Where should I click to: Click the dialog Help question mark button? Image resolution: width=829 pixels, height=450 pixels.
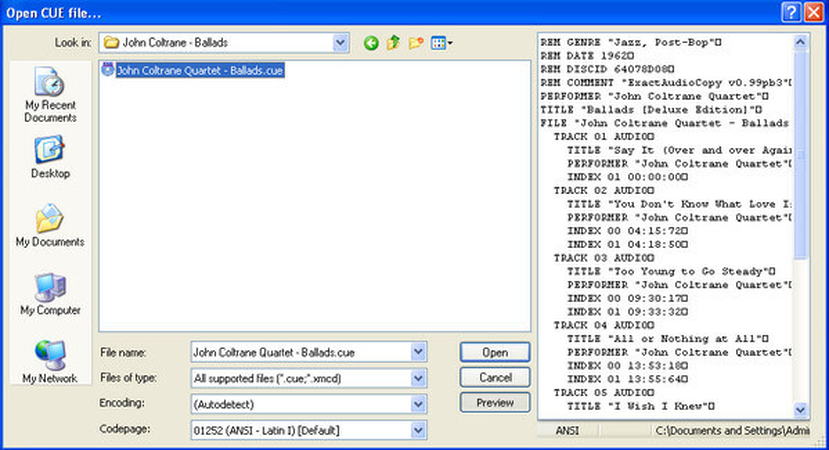click(x=789, y=11)
